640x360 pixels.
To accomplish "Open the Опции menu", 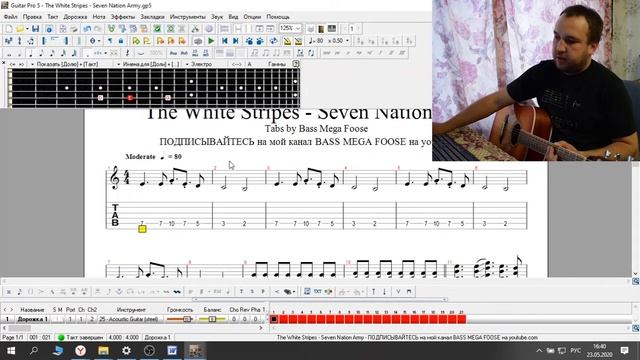I will pos(252,17).
